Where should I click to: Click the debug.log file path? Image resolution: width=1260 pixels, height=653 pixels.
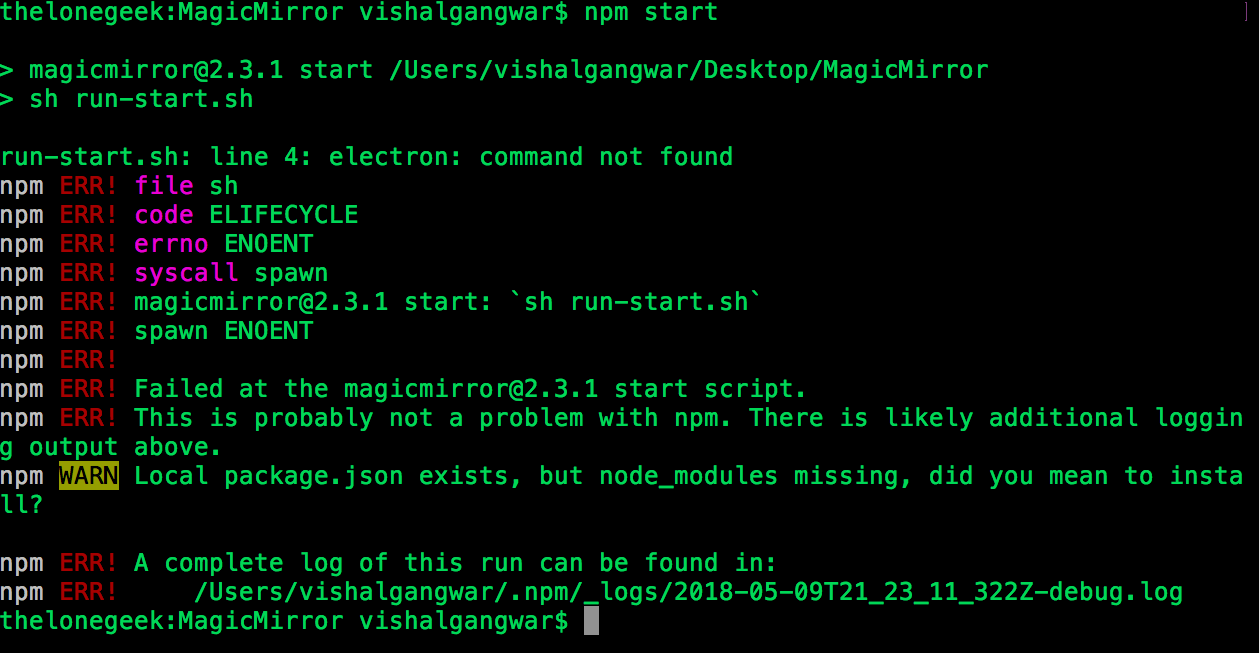[689, 592]
